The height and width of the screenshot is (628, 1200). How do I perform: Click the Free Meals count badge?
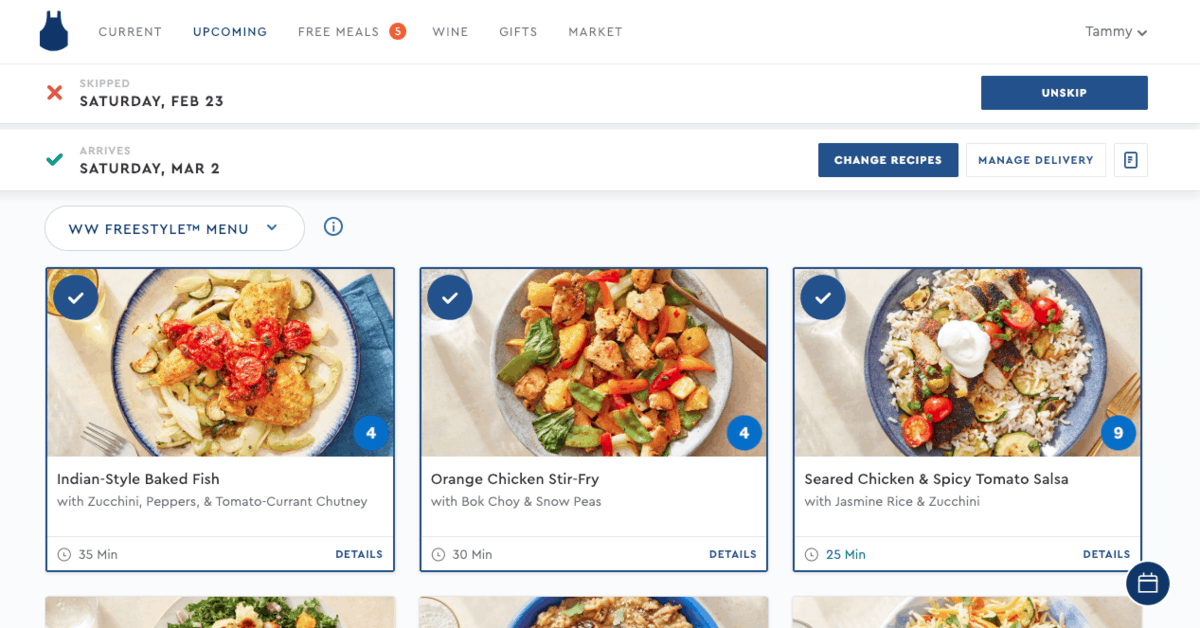click(x=397, y=32)
